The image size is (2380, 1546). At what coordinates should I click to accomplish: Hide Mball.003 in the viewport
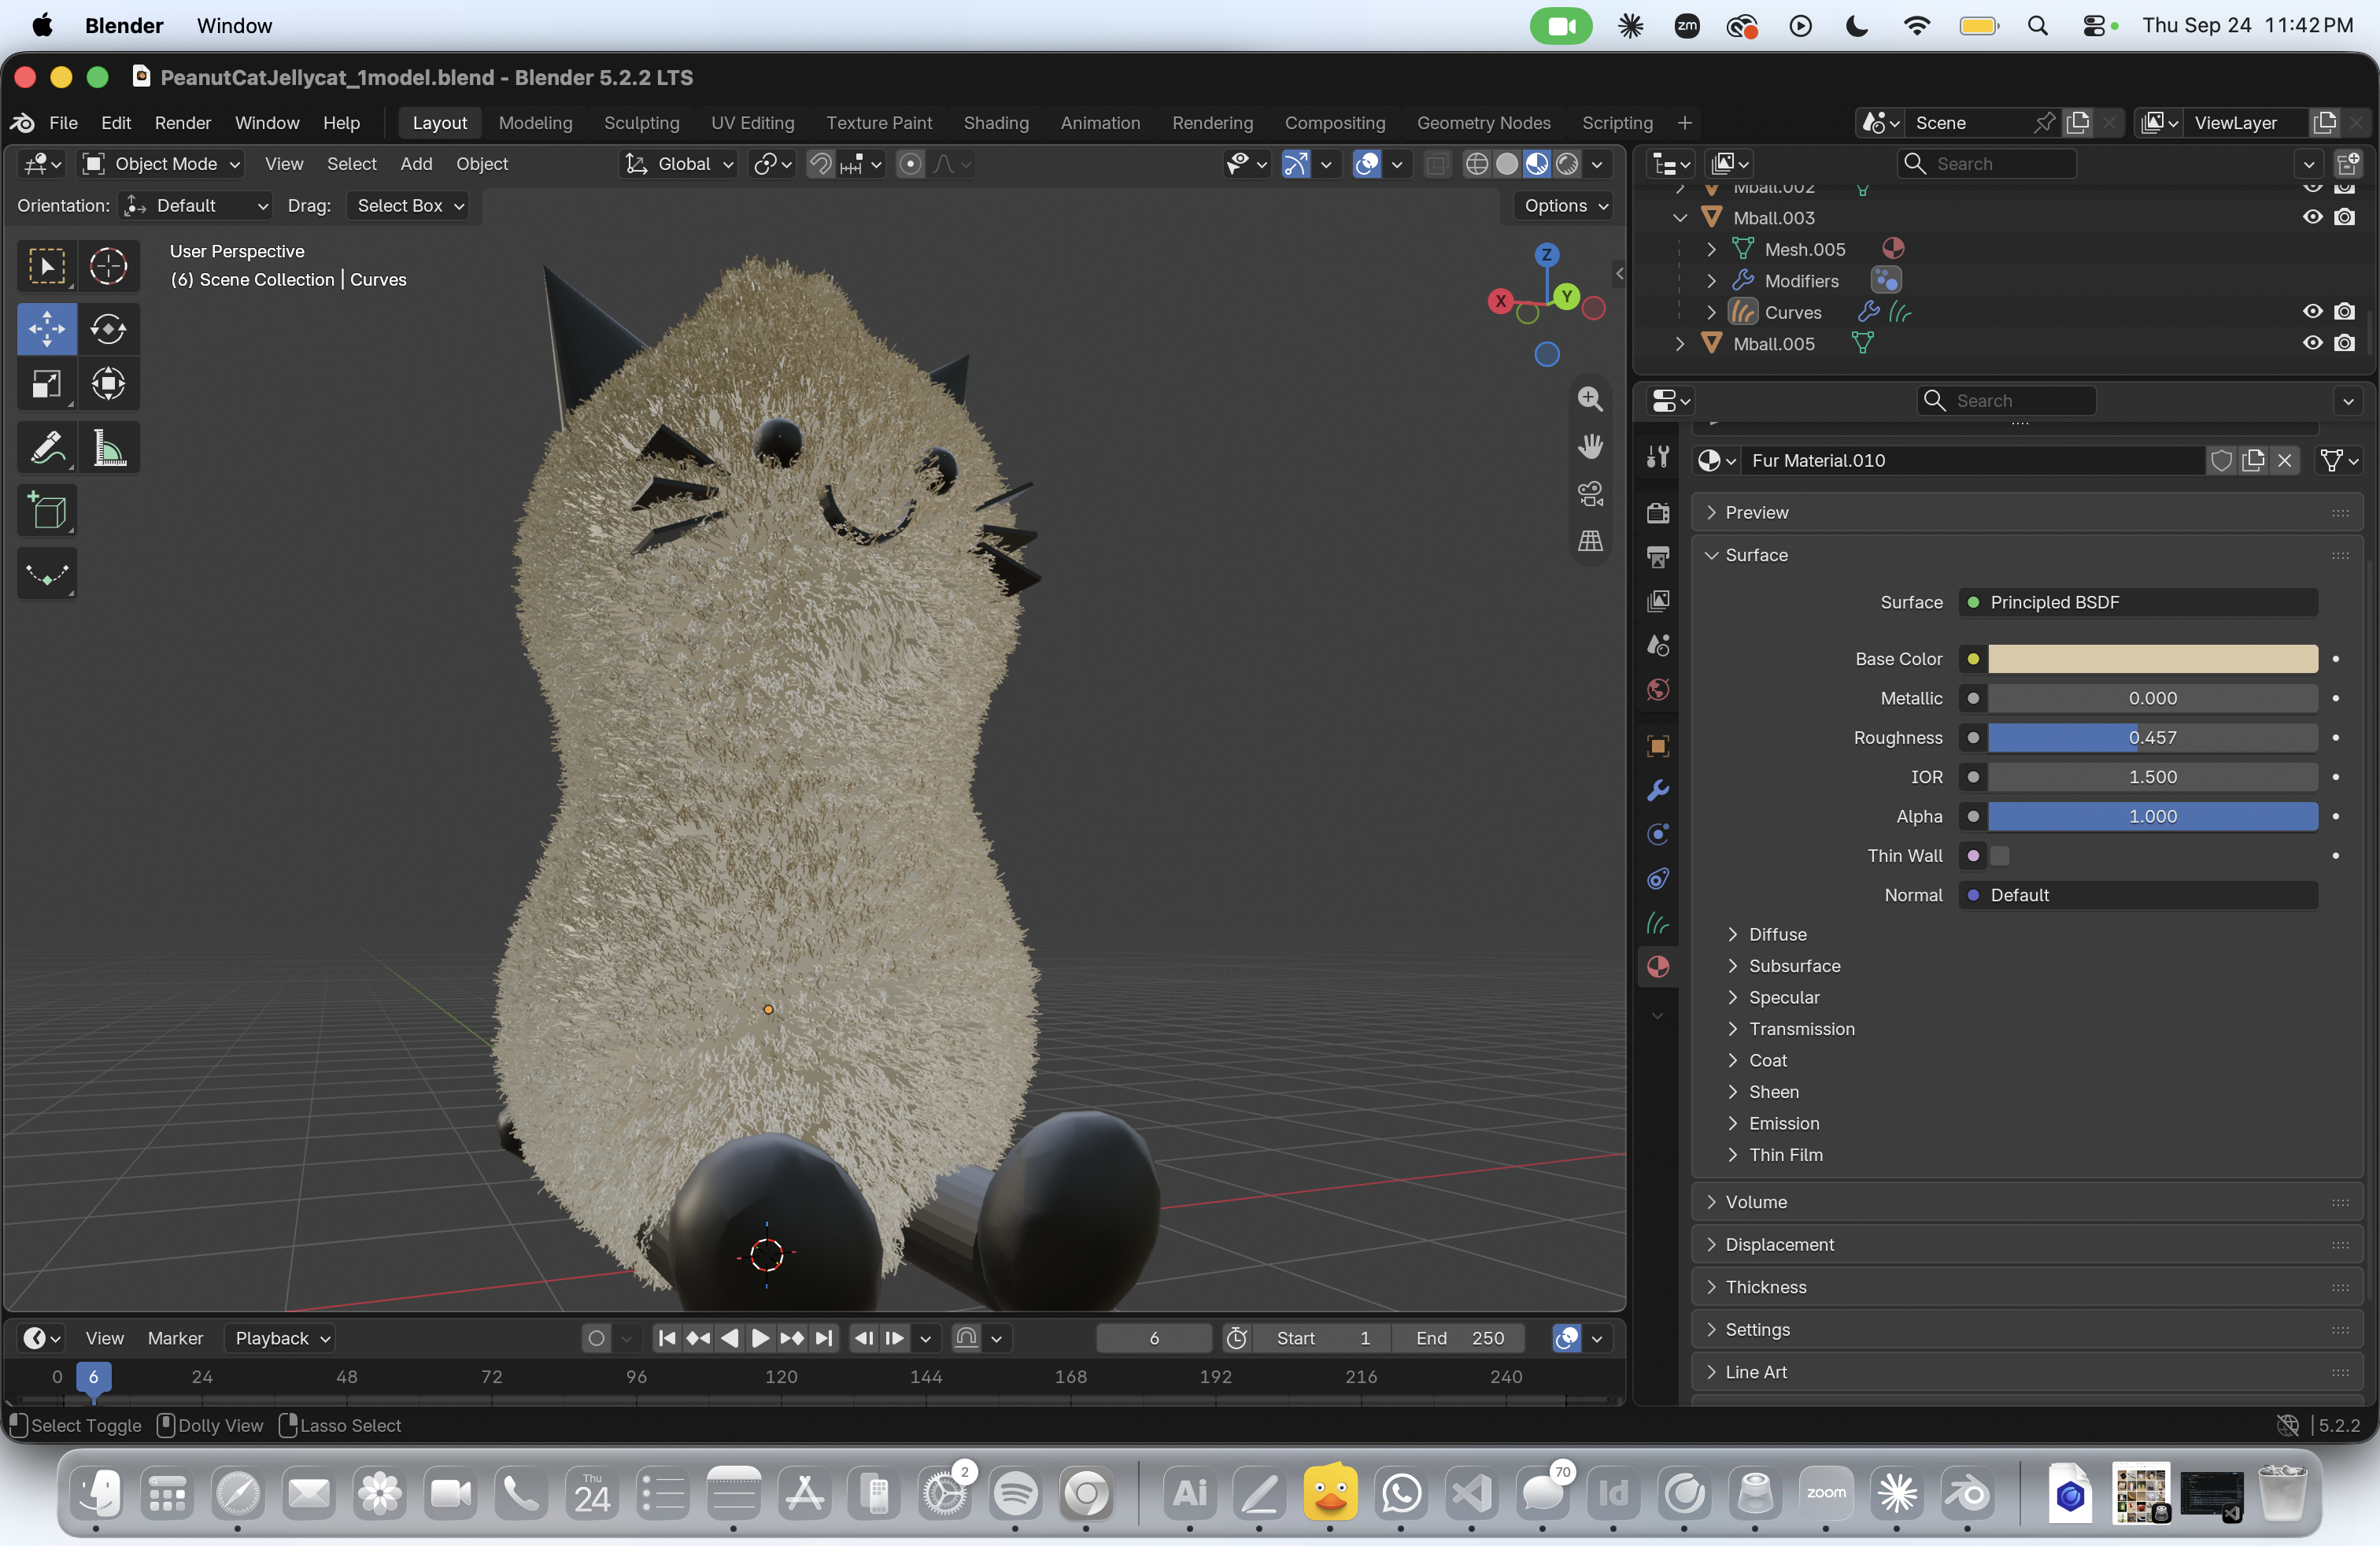(x=2312, y=217)
